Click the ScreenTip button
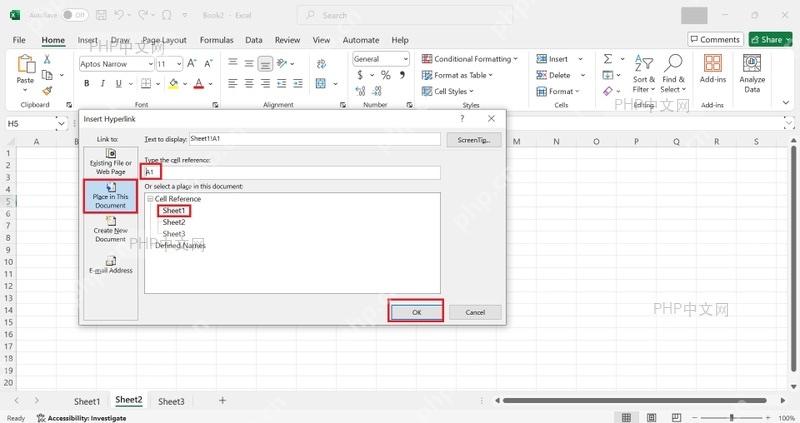Image resolution: width=800 pixels, height=423 pixels. [x=474, y=140]
